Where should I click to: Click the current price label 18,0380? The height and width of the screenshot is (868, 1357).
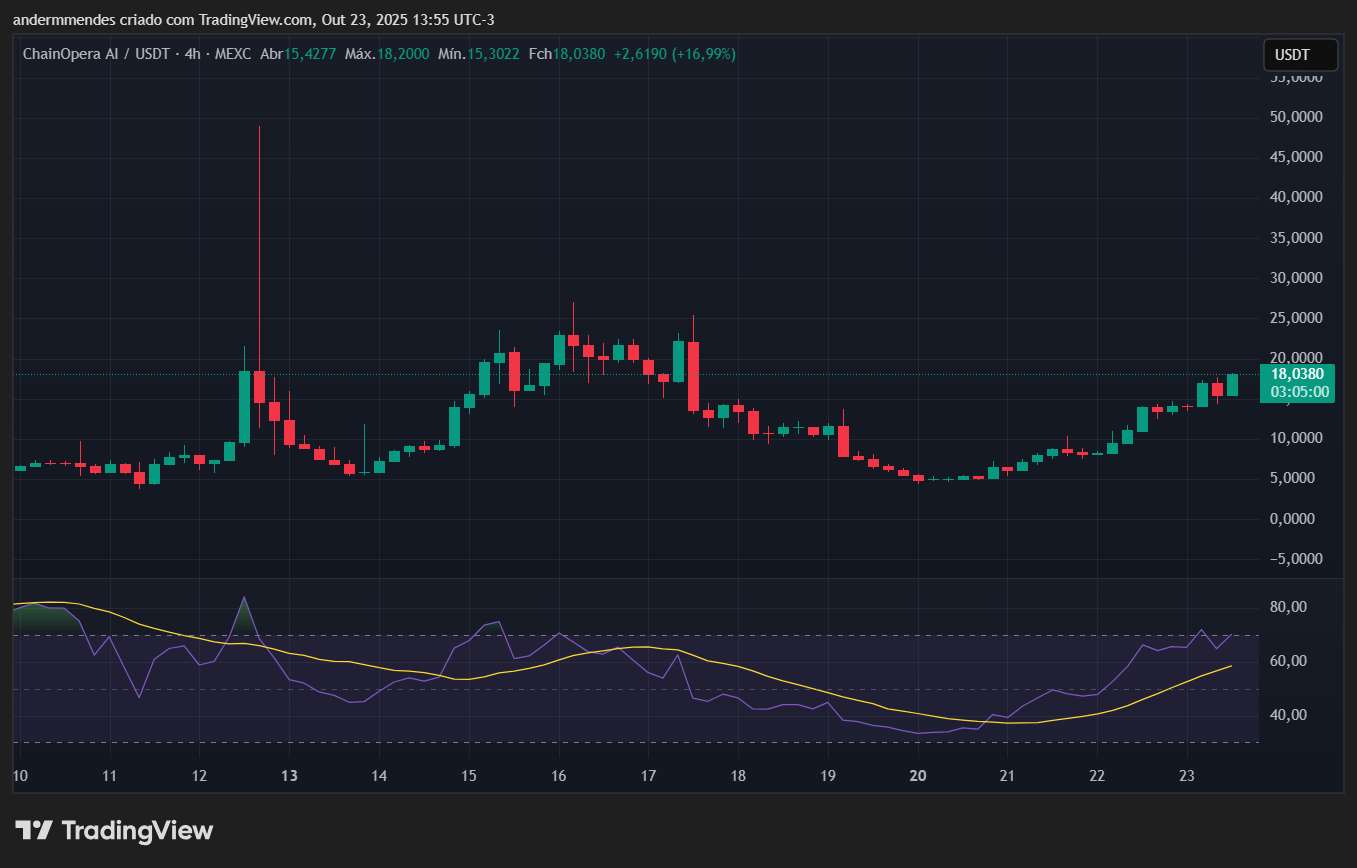pos(1297,375)
